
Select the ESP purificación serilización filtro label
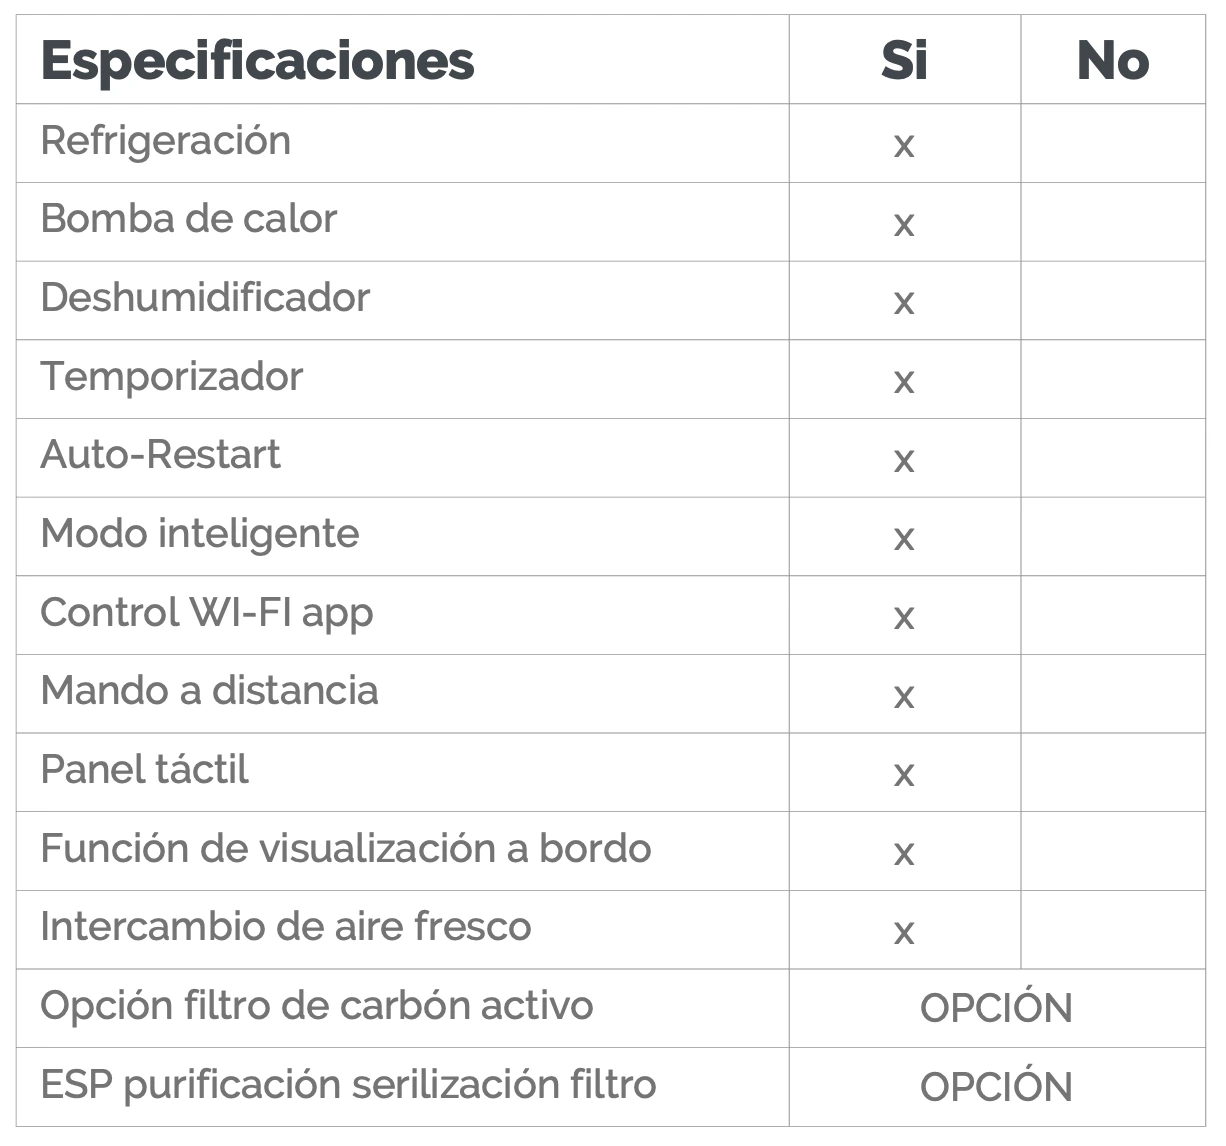[348, 1085]
